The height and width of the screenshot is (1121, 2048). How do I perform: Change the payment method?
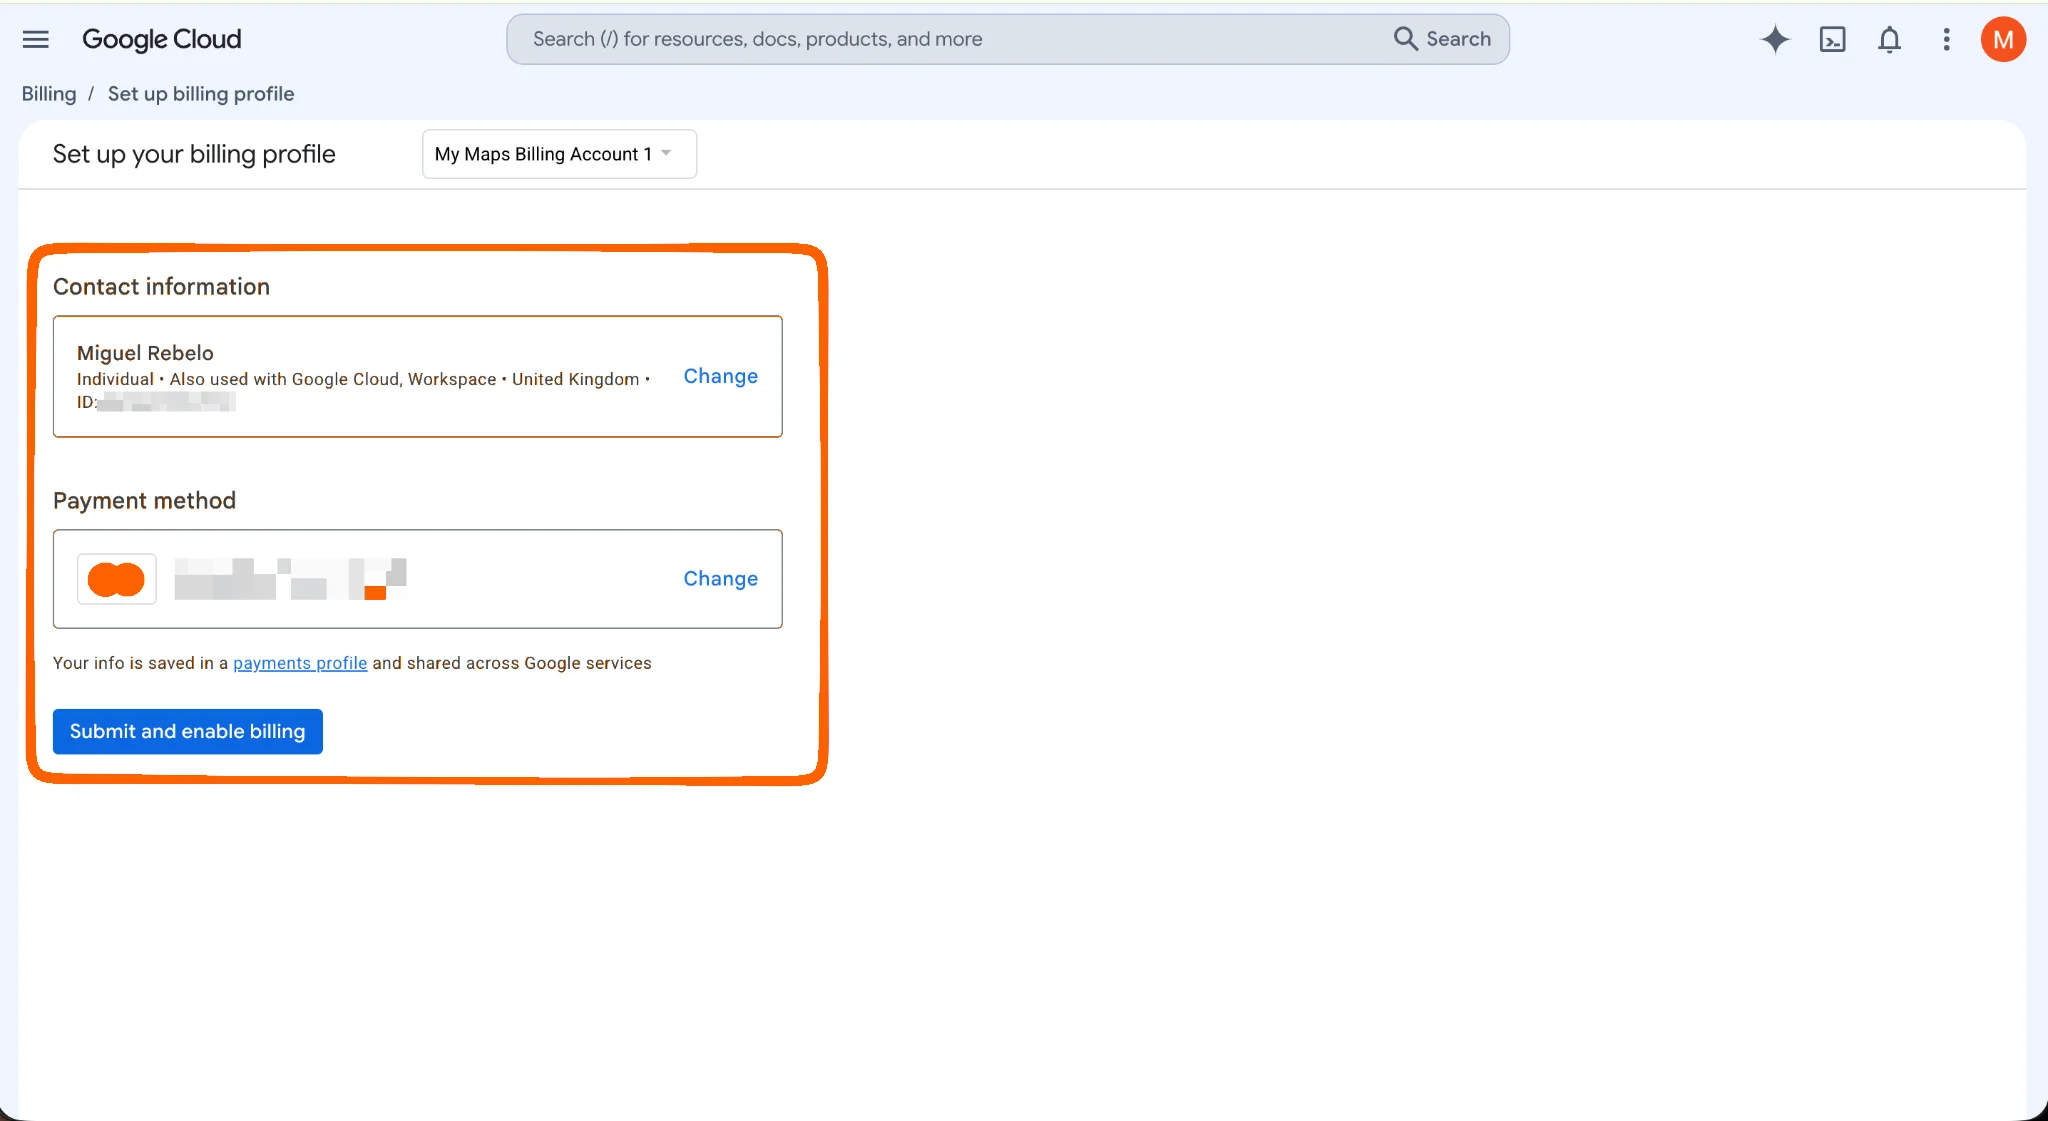tap(720, 578)
